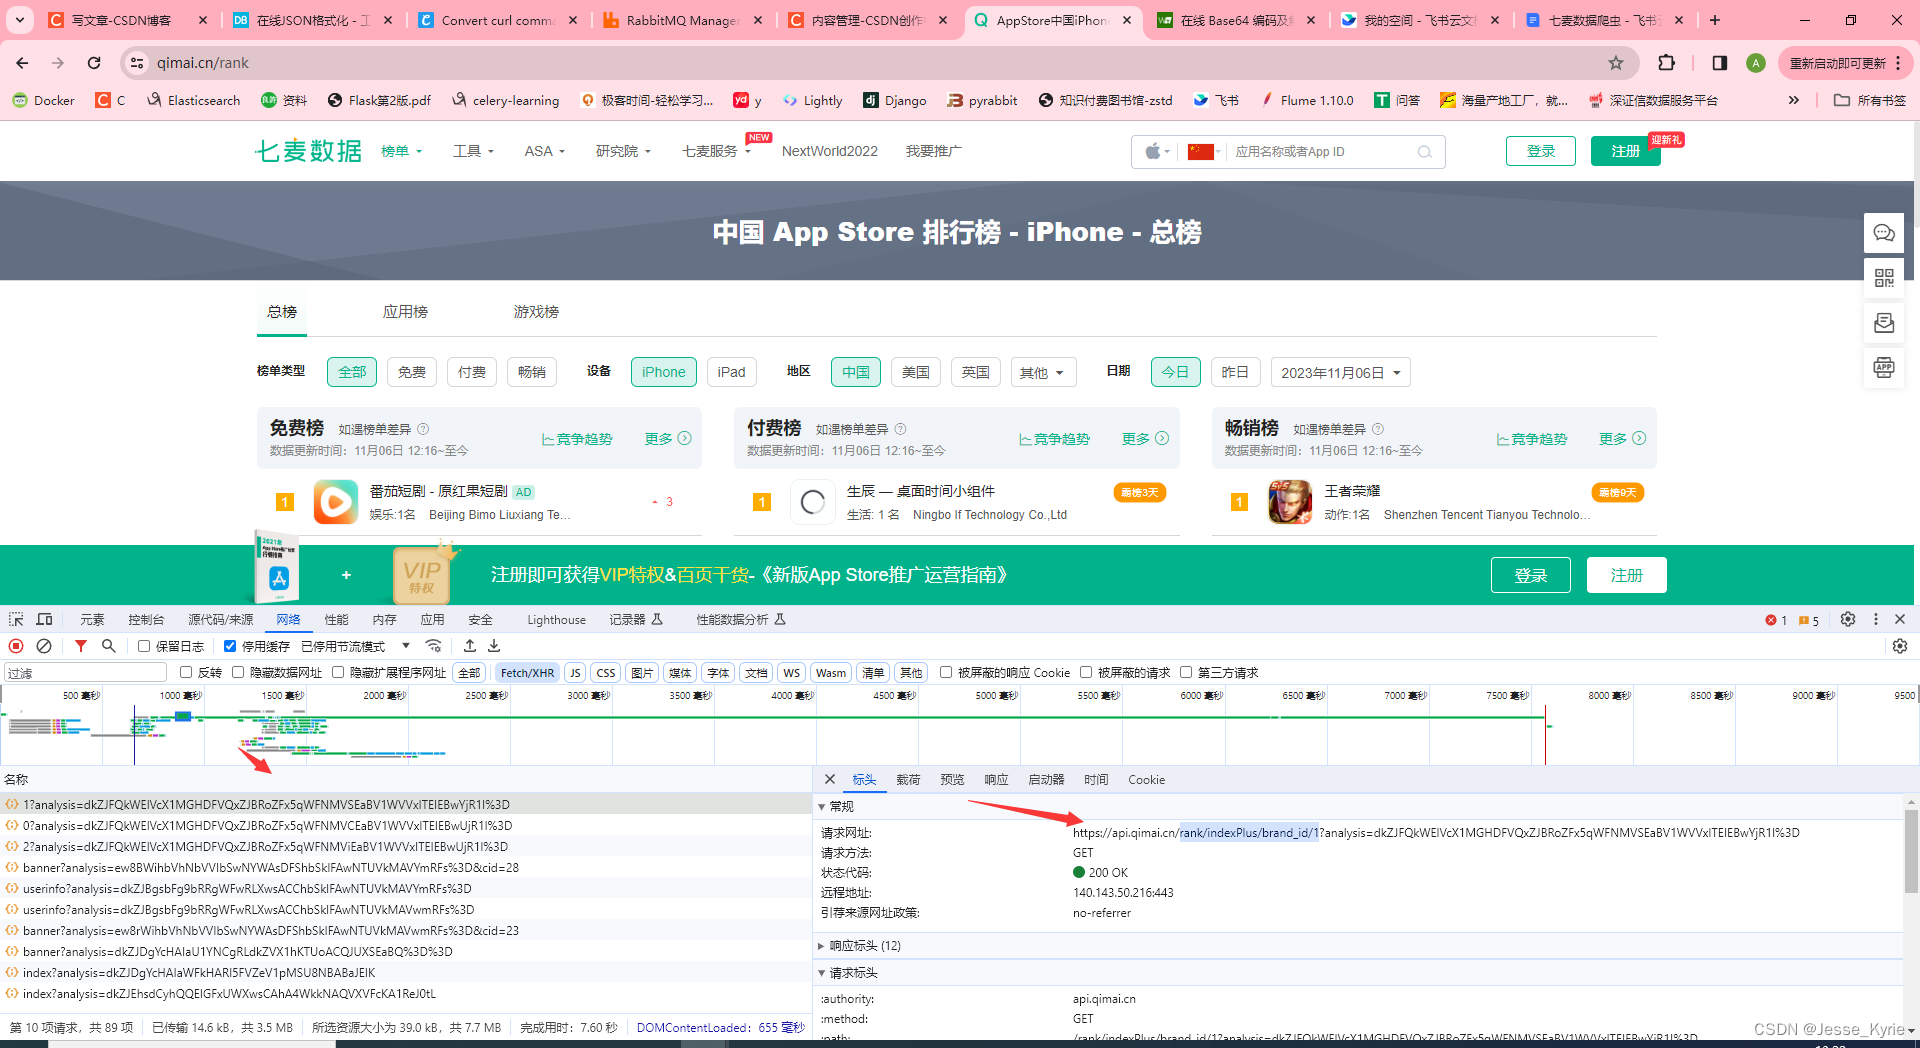Click the network filter text field
This screenshot has height=1048, width=1920.
[85, 673]
